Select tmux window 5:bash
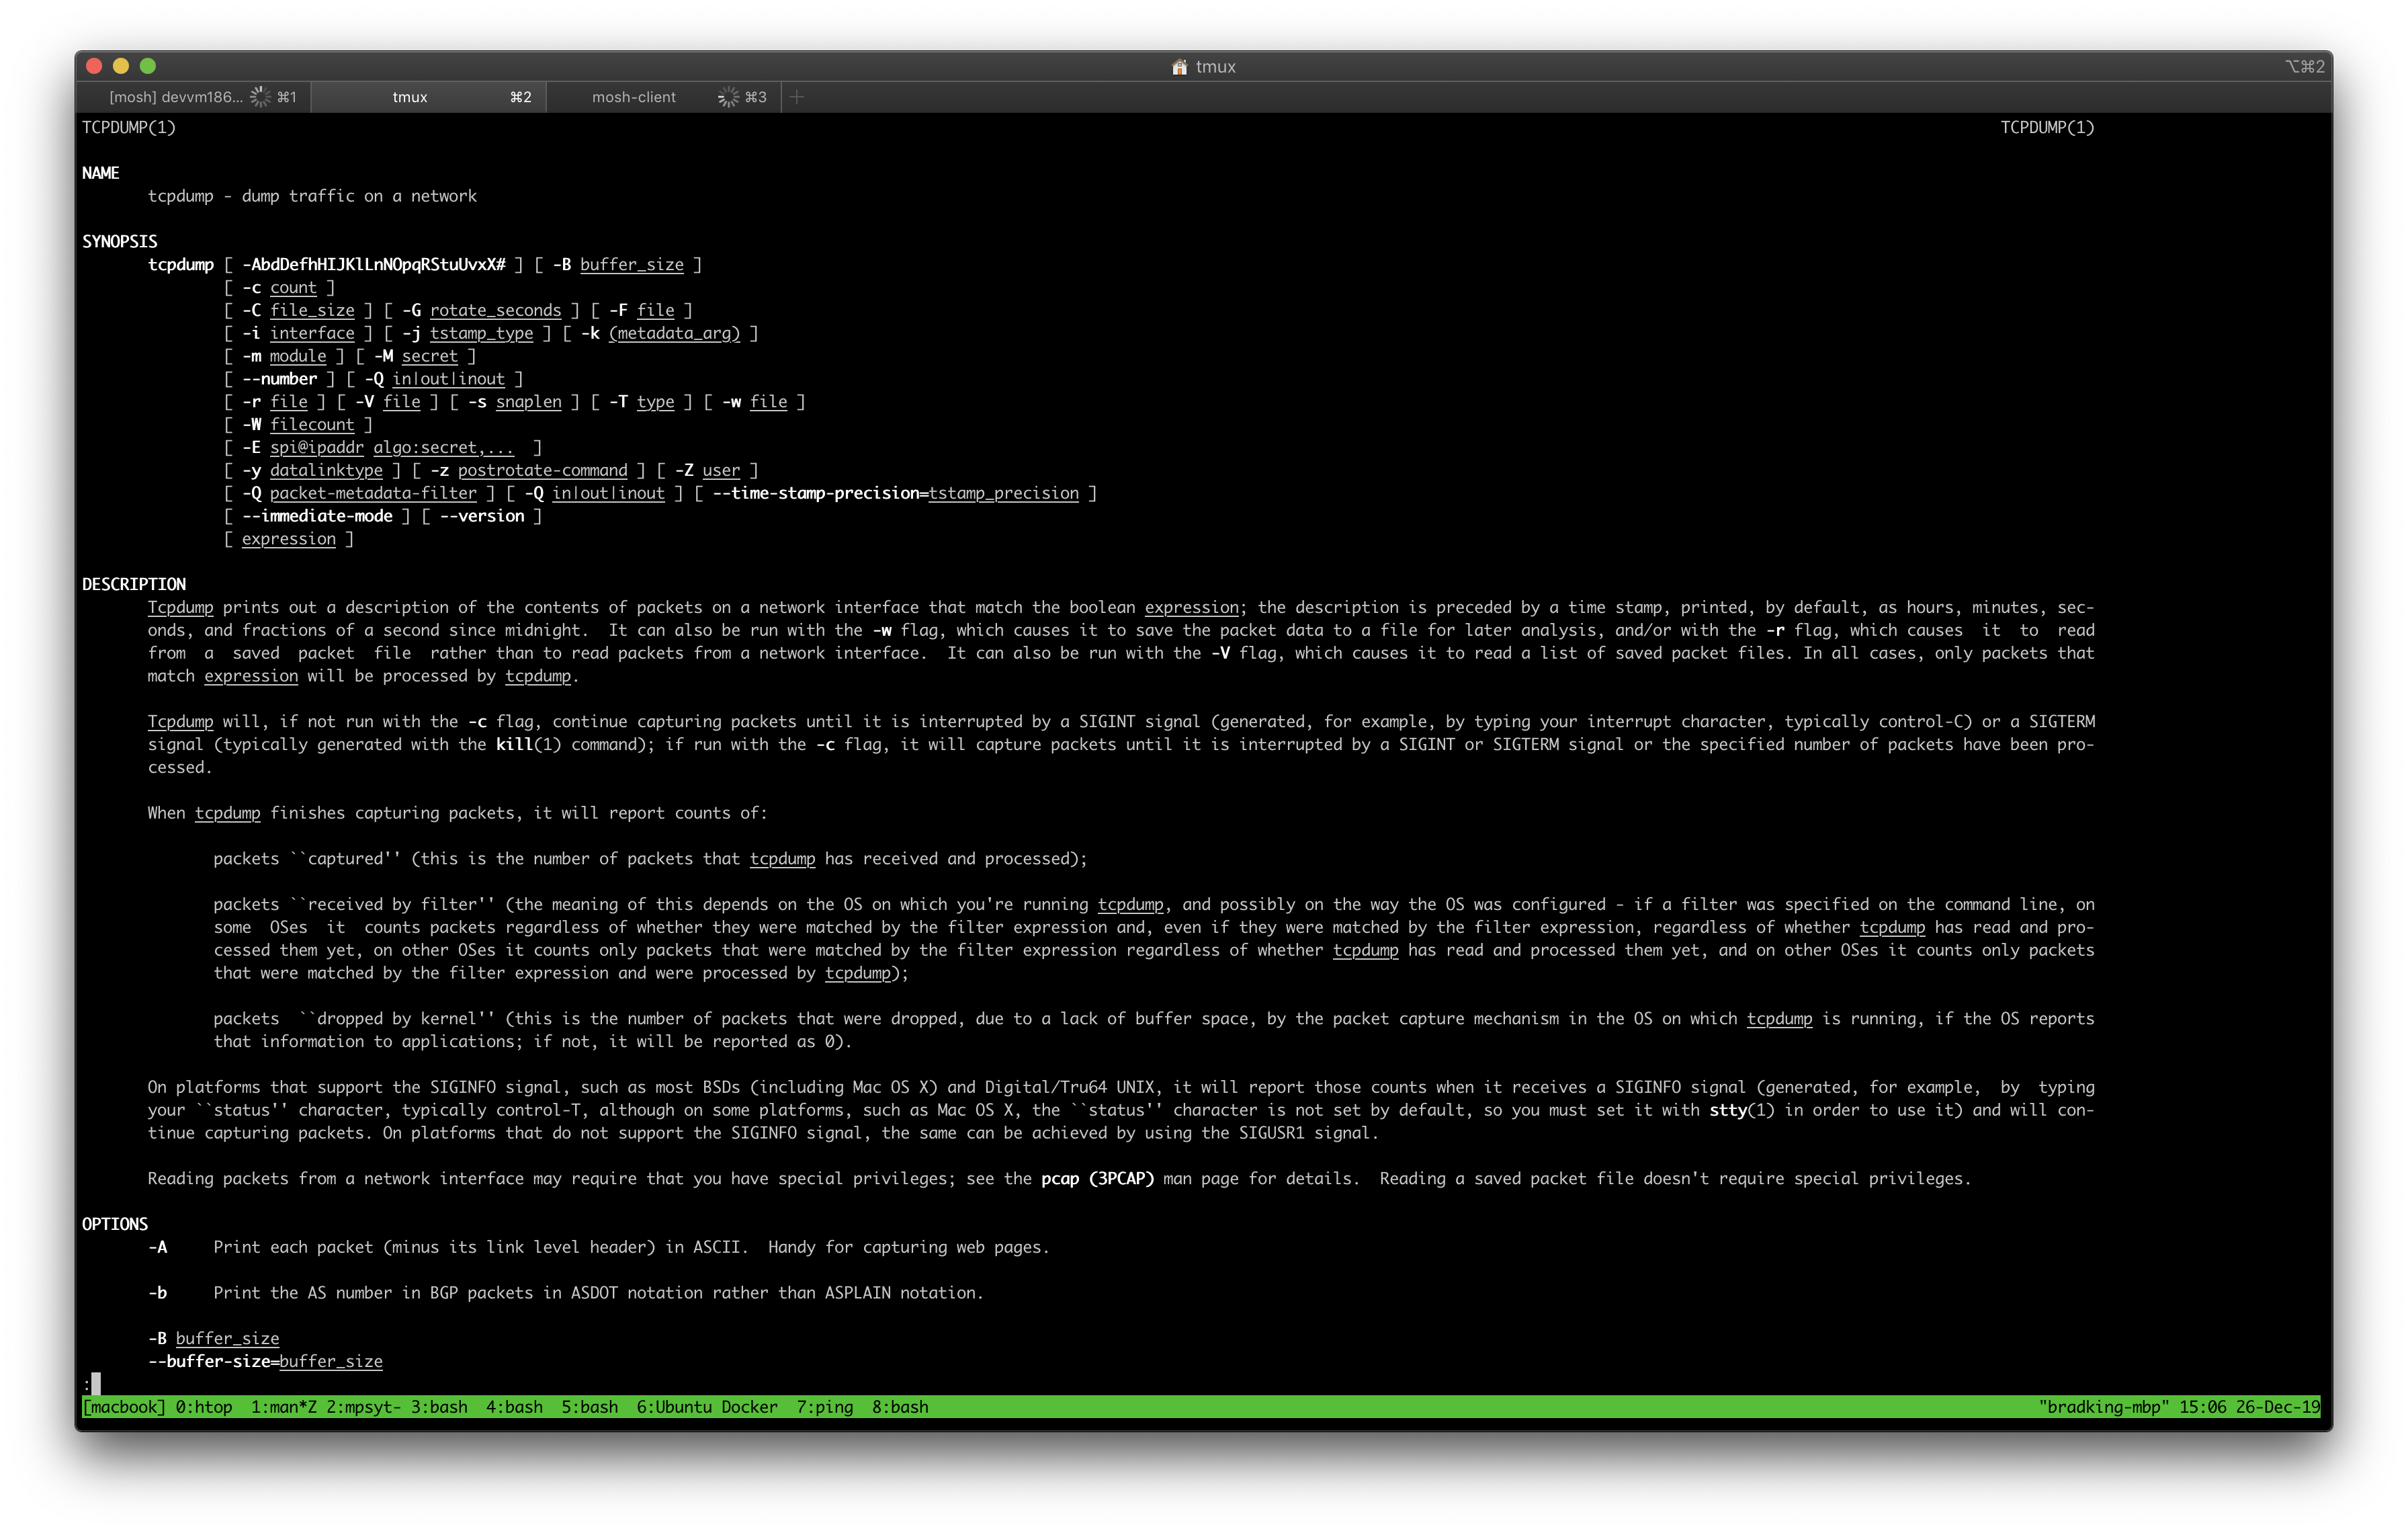Viewport: 2408px width, 1531px height. (589, 1407)
